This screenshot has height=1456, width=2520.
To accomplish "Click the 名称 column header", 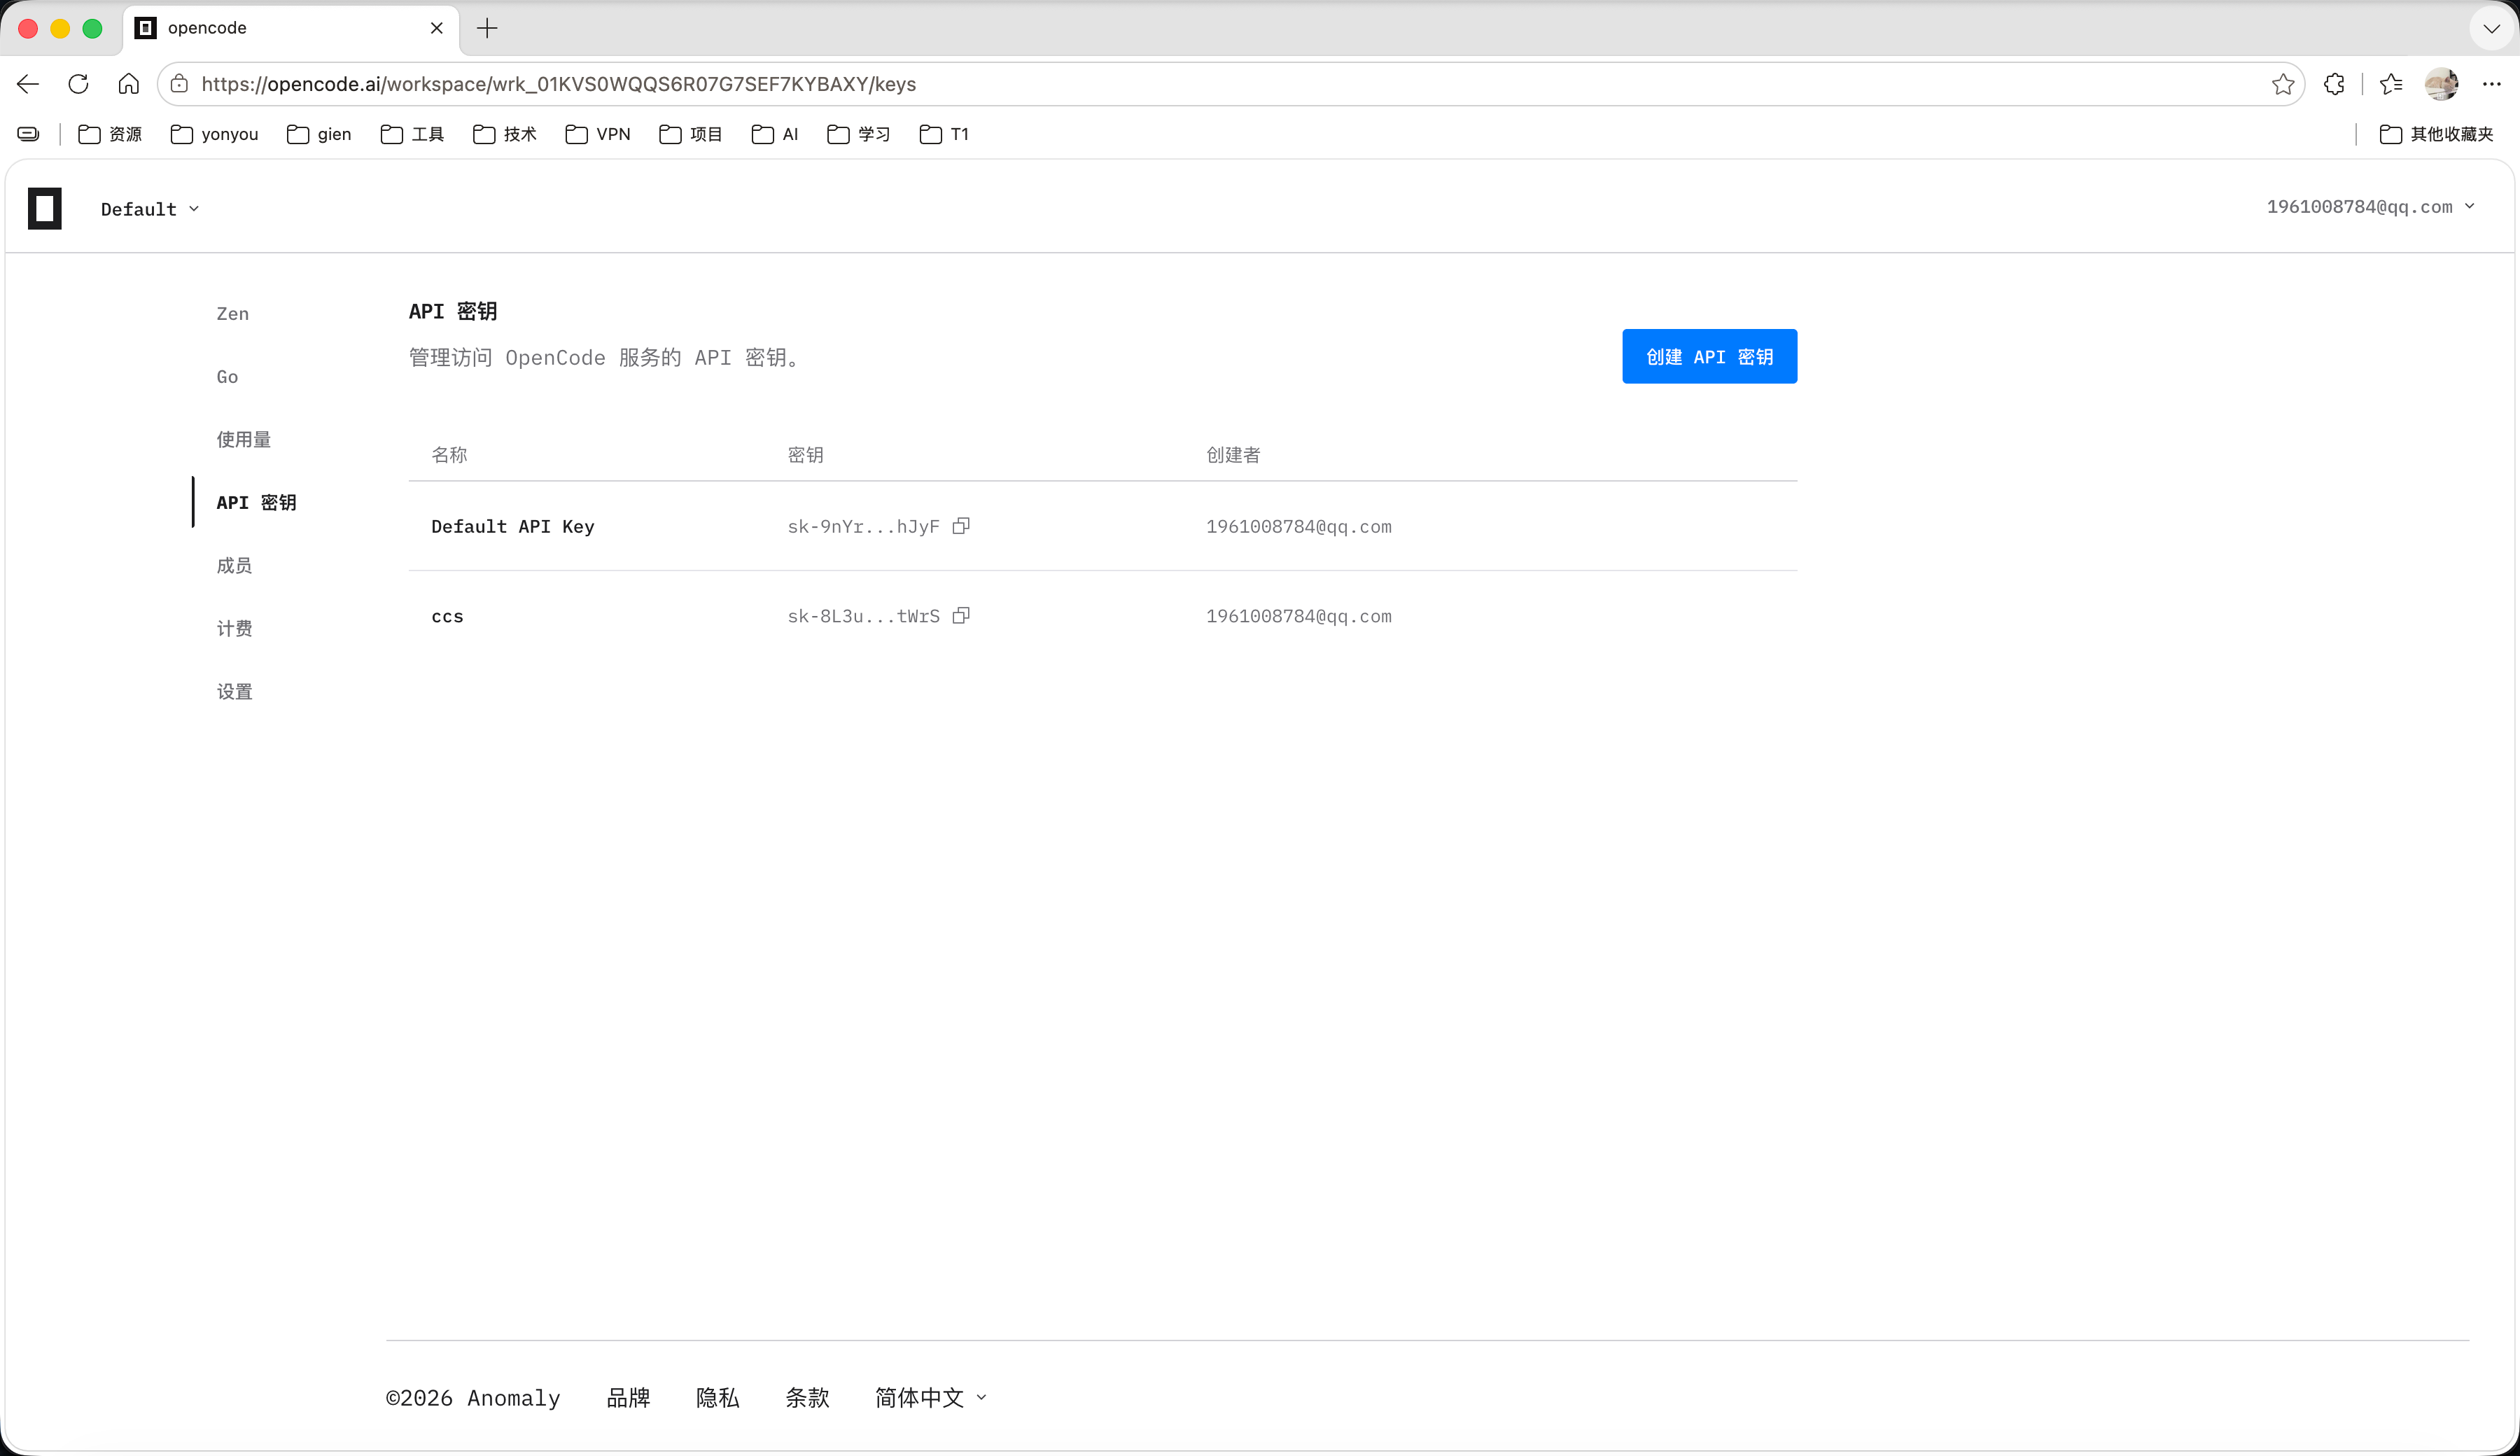I will 449,455.
